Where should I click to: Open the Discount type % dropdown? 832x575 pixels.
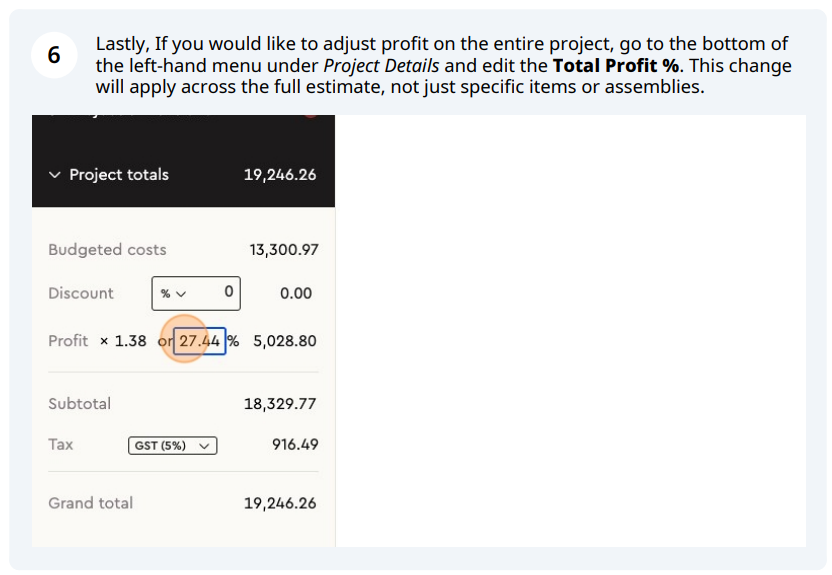pyautogui.click(x=174, y=293)
